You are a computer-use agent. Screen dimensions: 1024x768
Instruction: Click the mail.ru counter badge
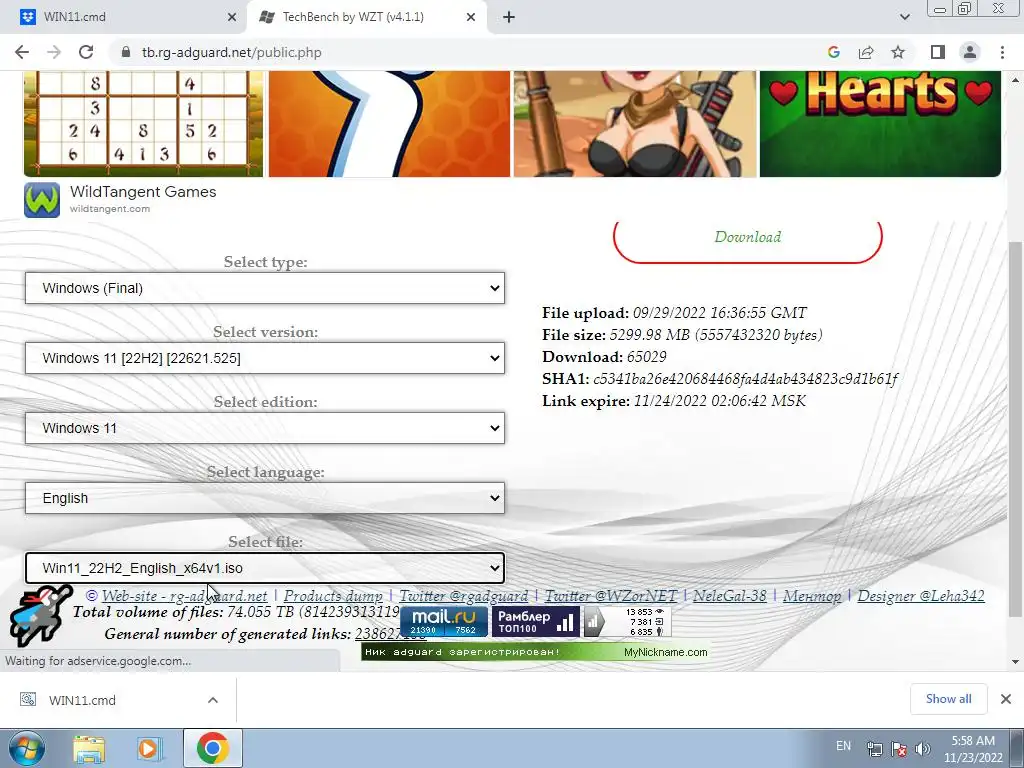pyautogui.click(x=444, y=622)
